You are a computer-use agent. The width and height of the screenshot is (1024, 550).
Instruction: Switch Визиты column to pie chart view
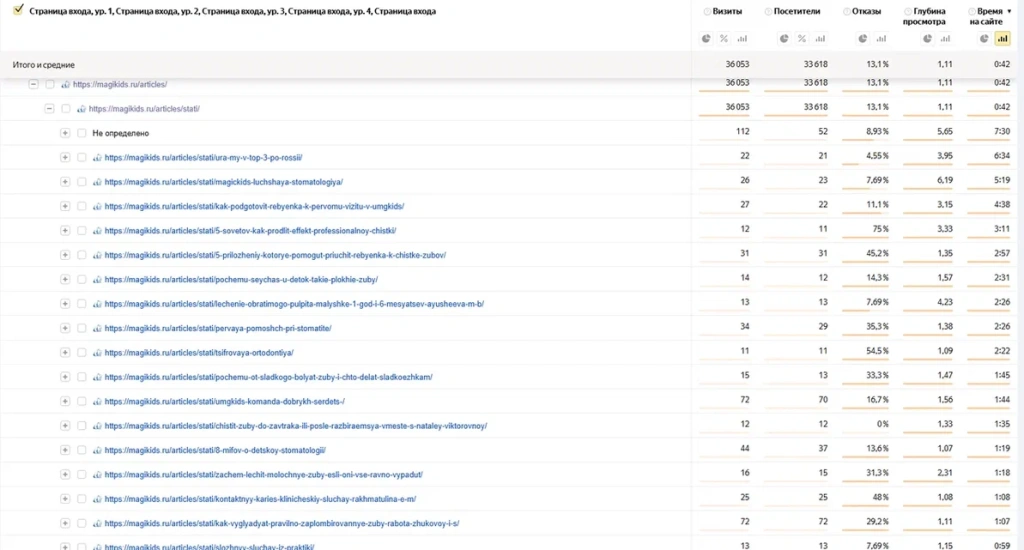706,39
